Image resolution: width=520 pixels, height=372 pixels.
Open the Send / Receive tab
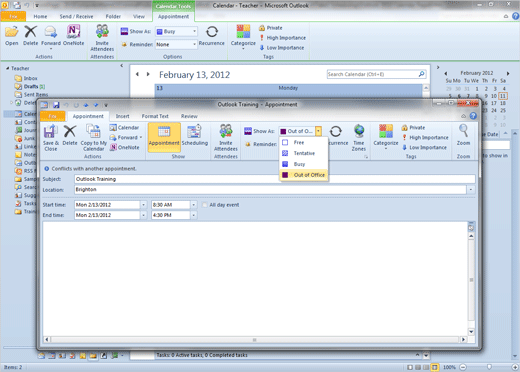[76, 17]
